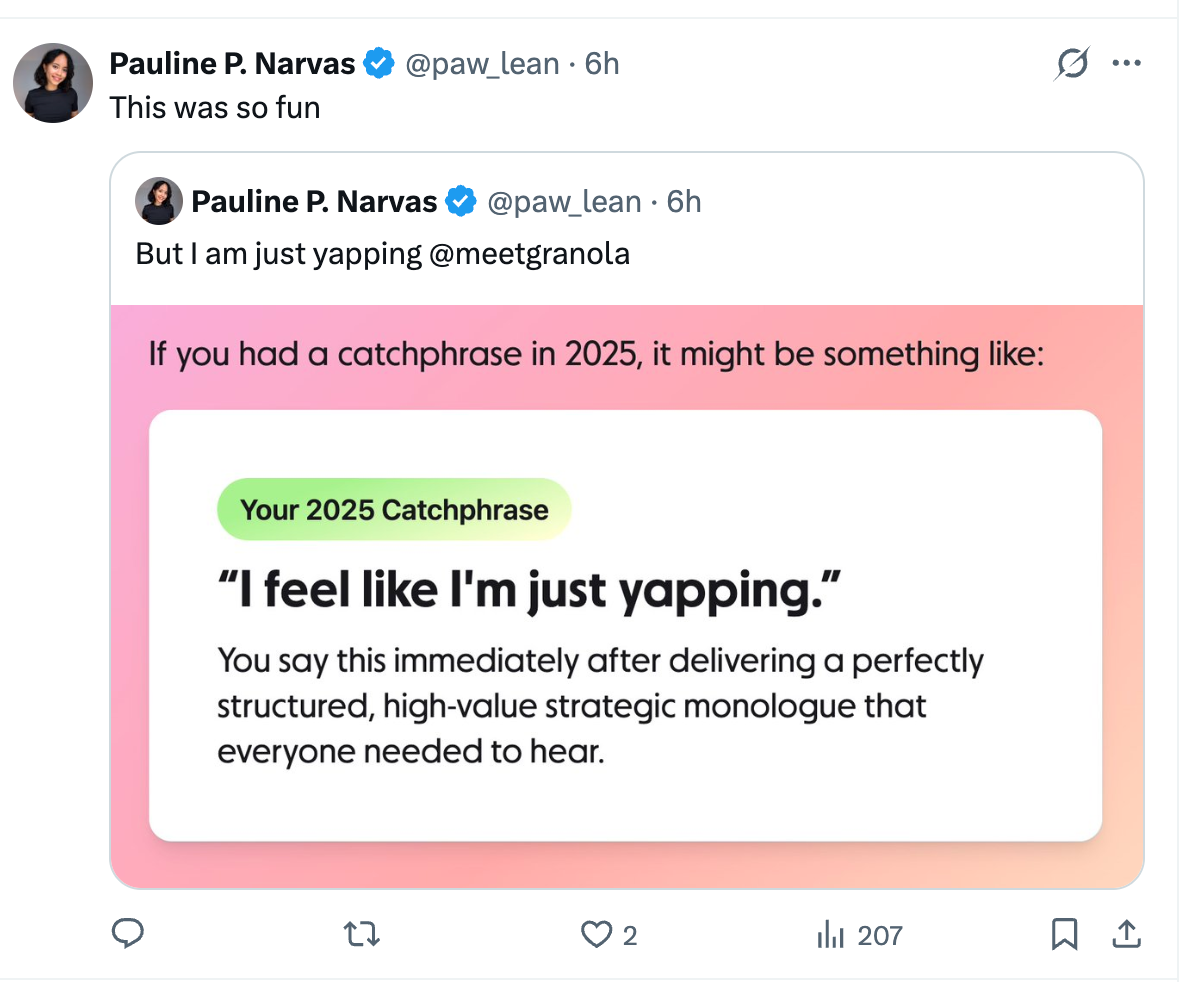This screenshot has width=1182, height=982.
Task: Click the reply comment icon
Action: click(127, 934)
